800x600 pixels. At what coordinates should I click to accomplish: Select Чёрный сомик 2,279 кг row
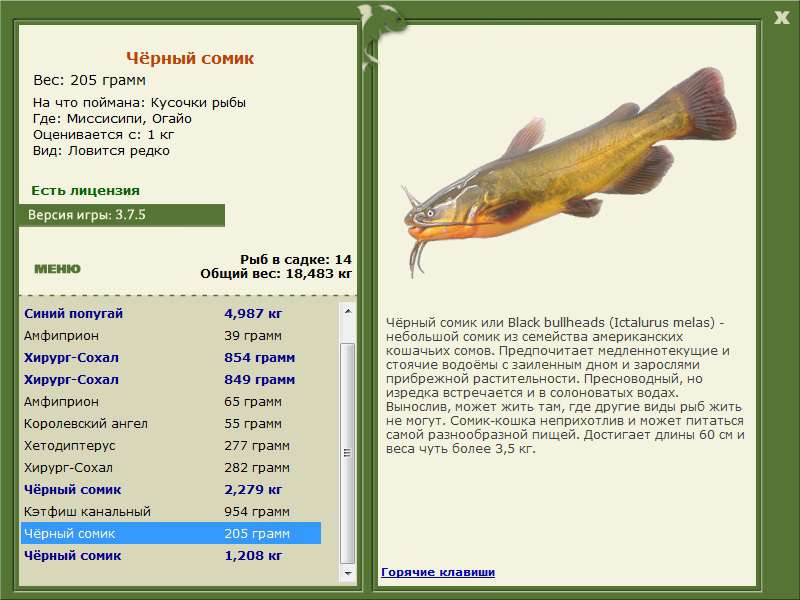171,489
